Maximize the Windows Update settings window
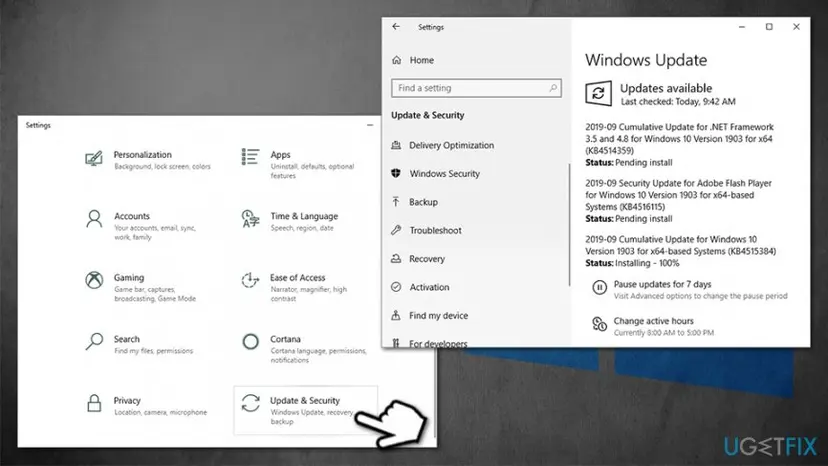Screen dimensions: 828x466 [769, 26]
